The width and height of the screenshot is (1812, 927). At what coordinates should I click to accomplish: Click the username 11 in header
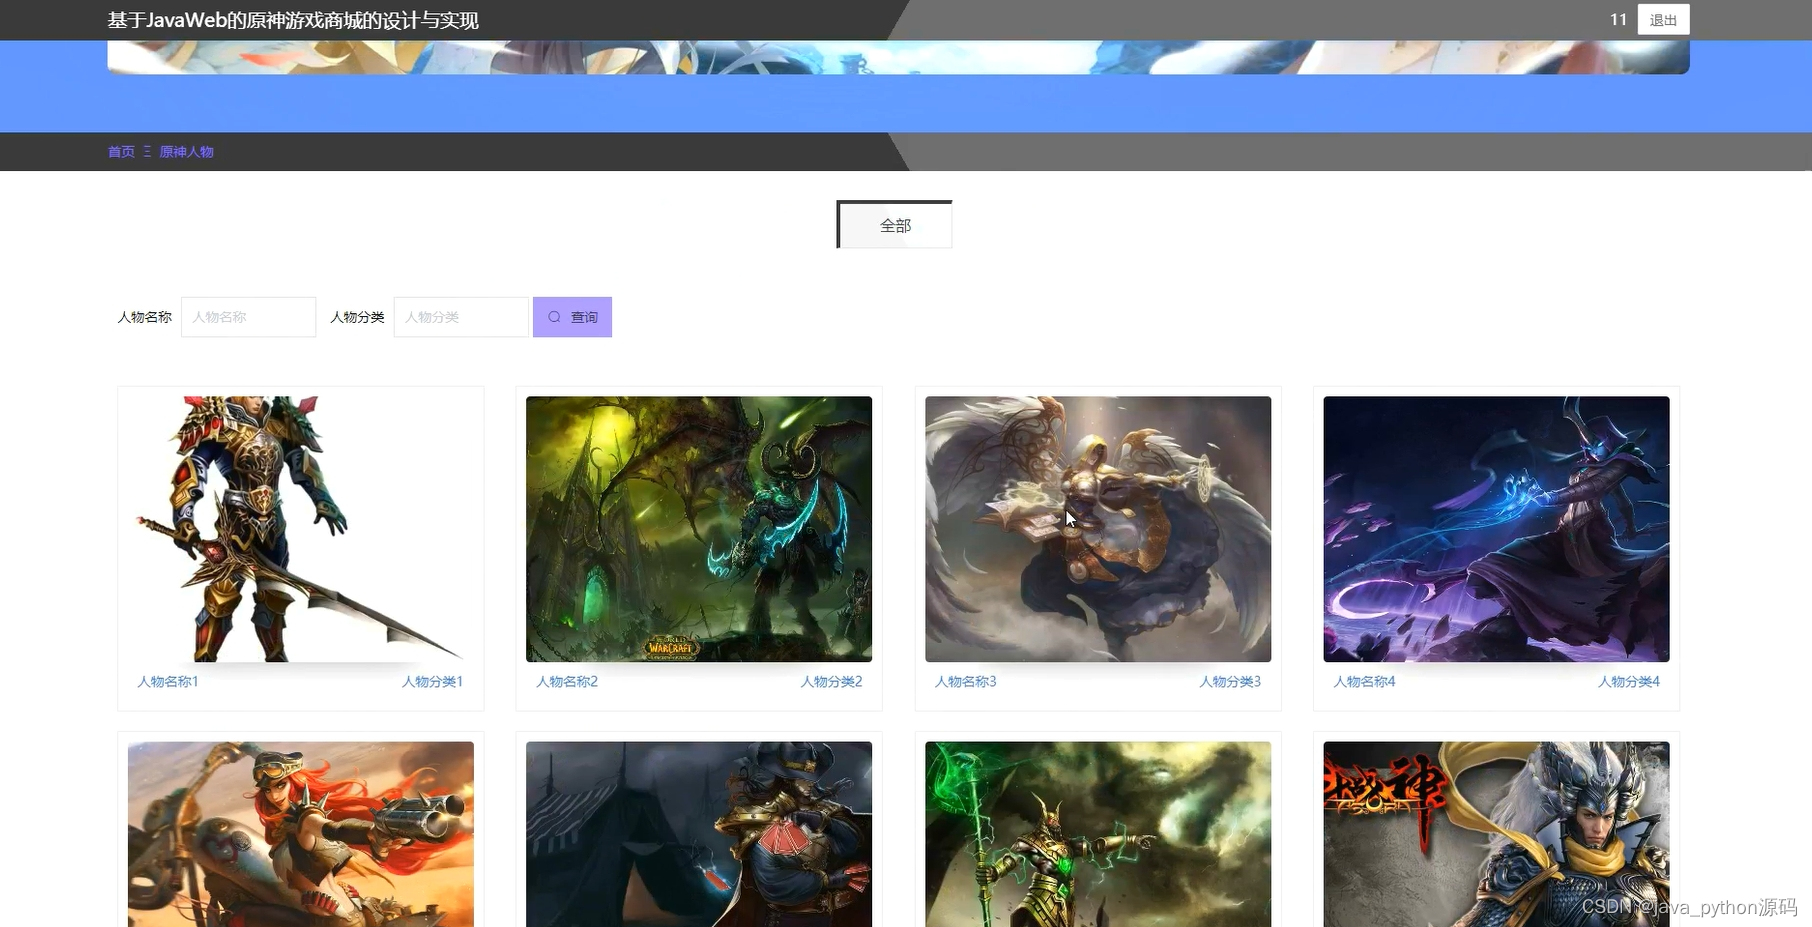(x=1618, y=20)
